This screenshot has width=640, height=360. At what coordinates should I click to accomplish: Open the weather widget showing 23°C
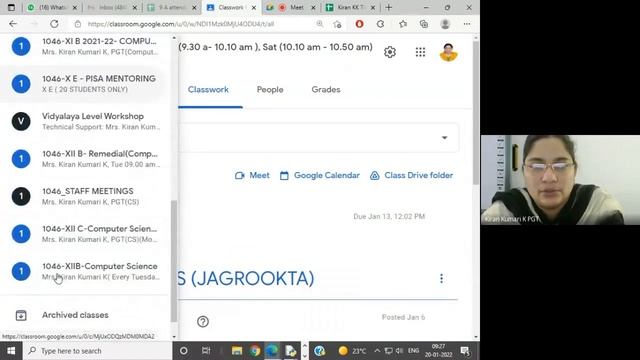[352, 351]
